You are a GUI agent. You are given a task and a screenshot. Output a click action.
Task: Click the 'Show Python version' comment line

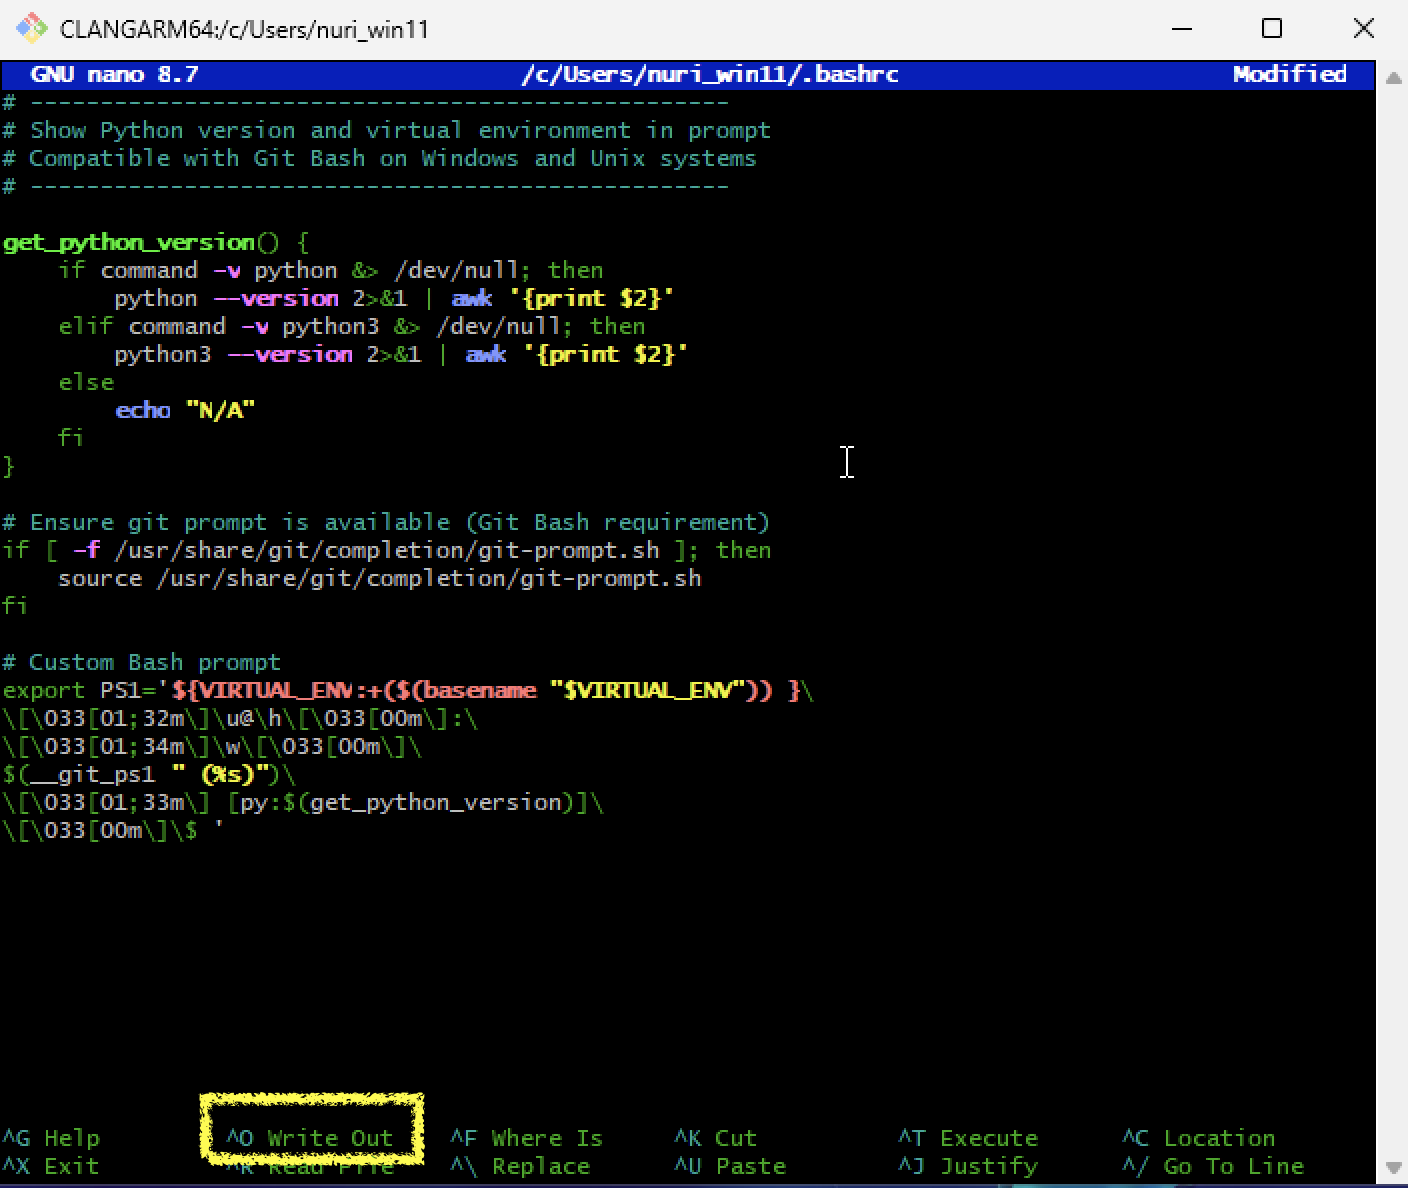point(386,130)
